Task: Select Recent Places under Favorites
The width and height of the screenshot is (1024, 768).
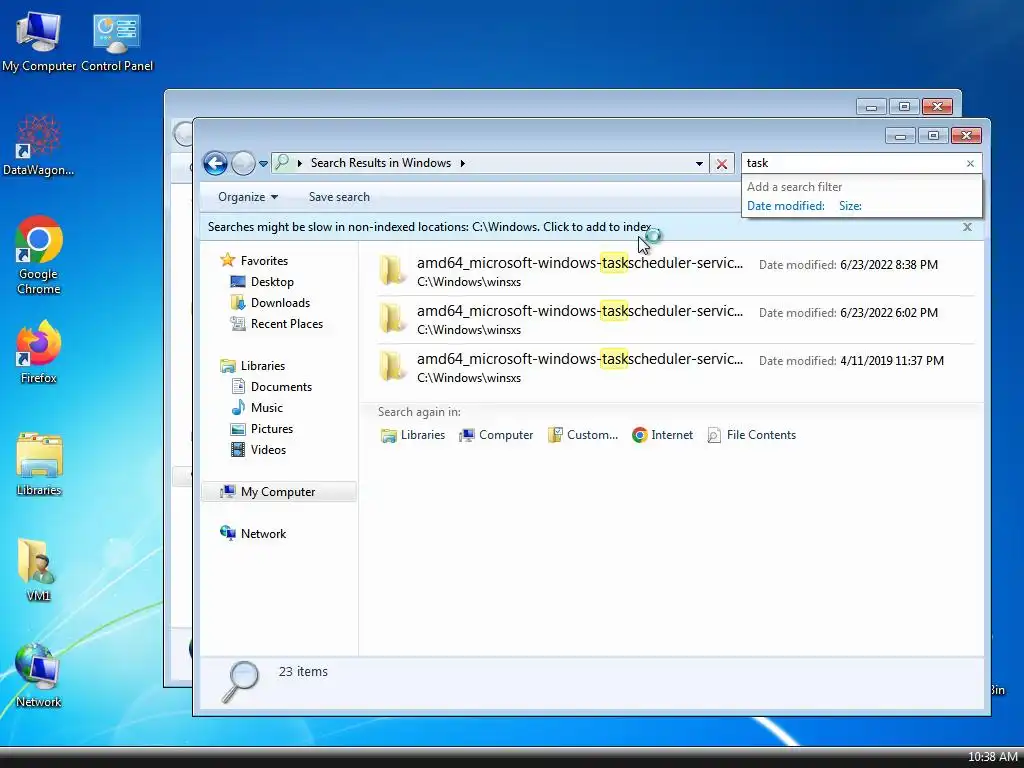Action: pyautogui.click(x=277, y=324)
